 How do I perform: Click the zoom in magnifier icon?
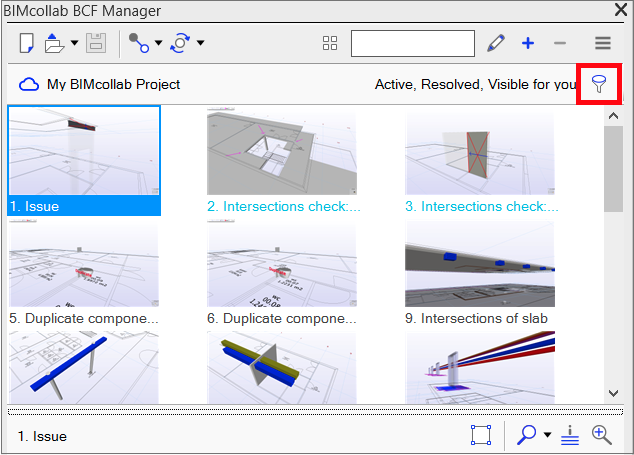602,435
